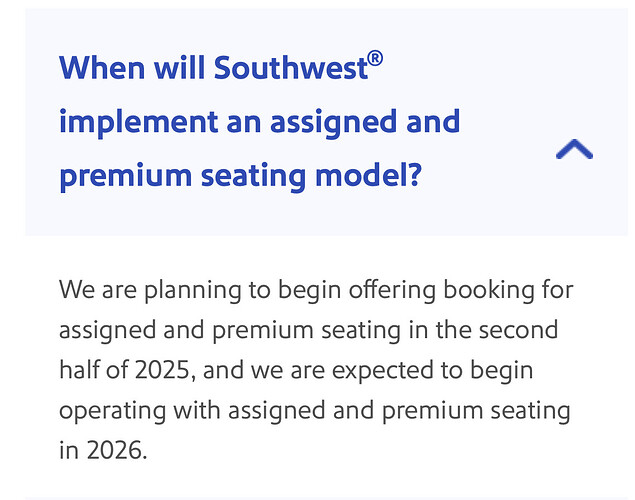The height and width of the screenshot is (500, 635).
Task: Click the 'implement an assigned and' heading line
Action: (259, 122)
